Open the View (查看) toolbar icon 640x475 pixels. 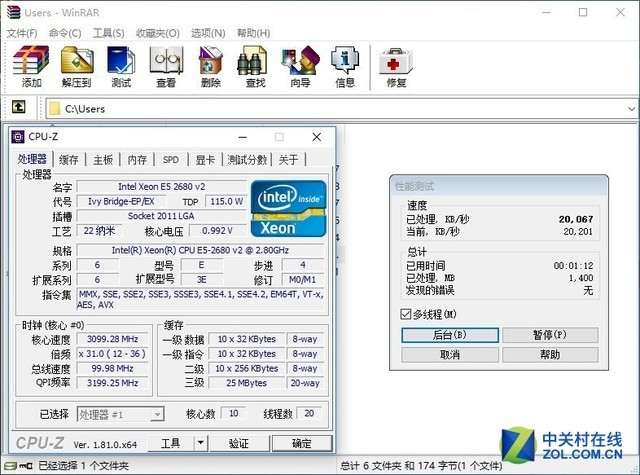(166, 60)
